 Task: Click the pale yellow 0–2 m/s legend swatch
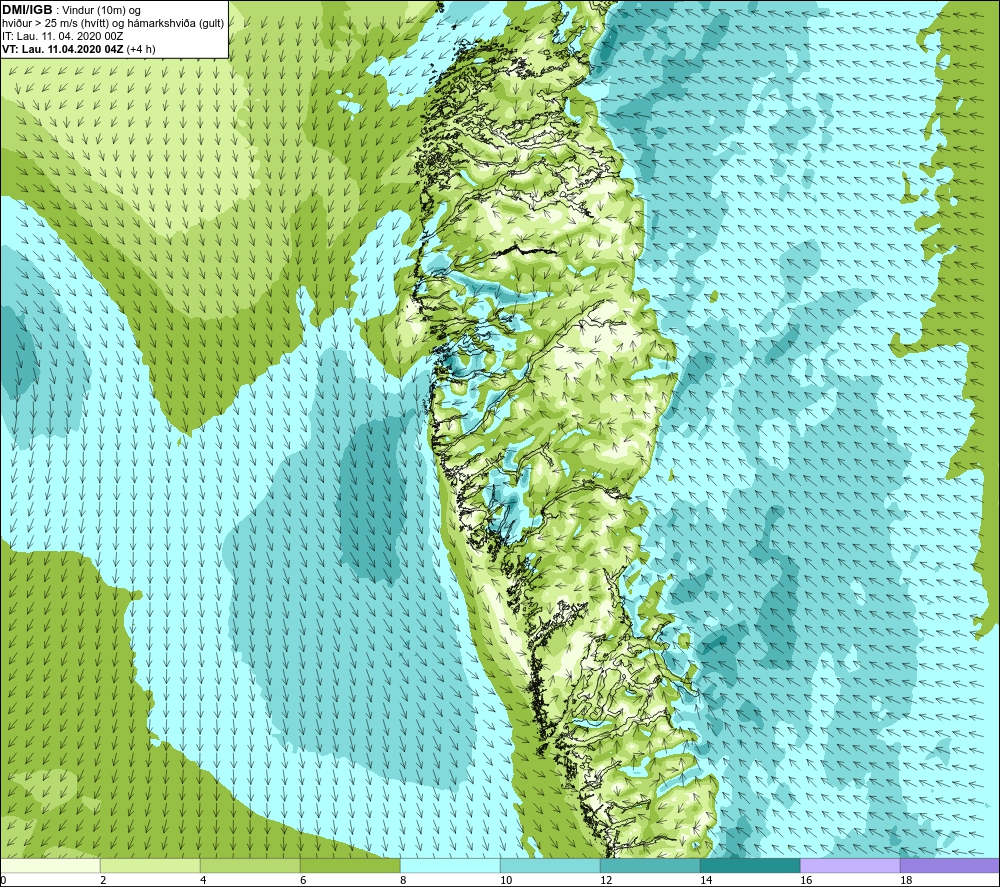[x=50, y=865]
